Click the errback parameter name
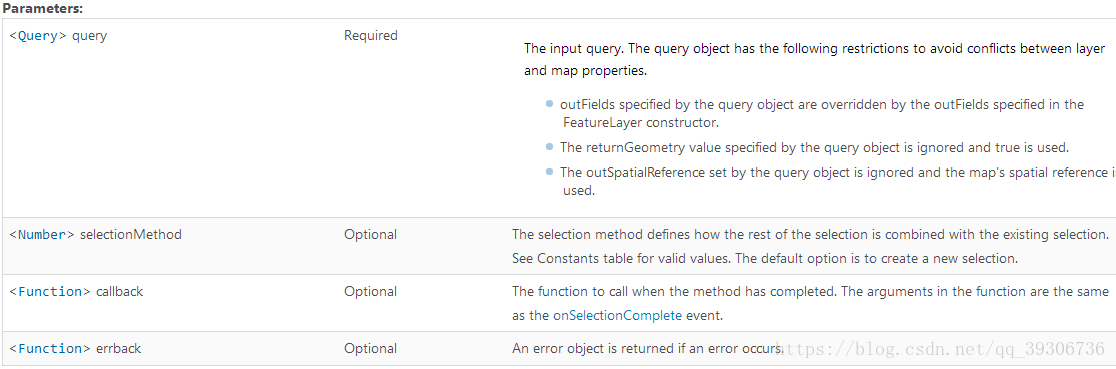Image resolution: width=1116 pixels, height=369 pixels. click(118, 348)
